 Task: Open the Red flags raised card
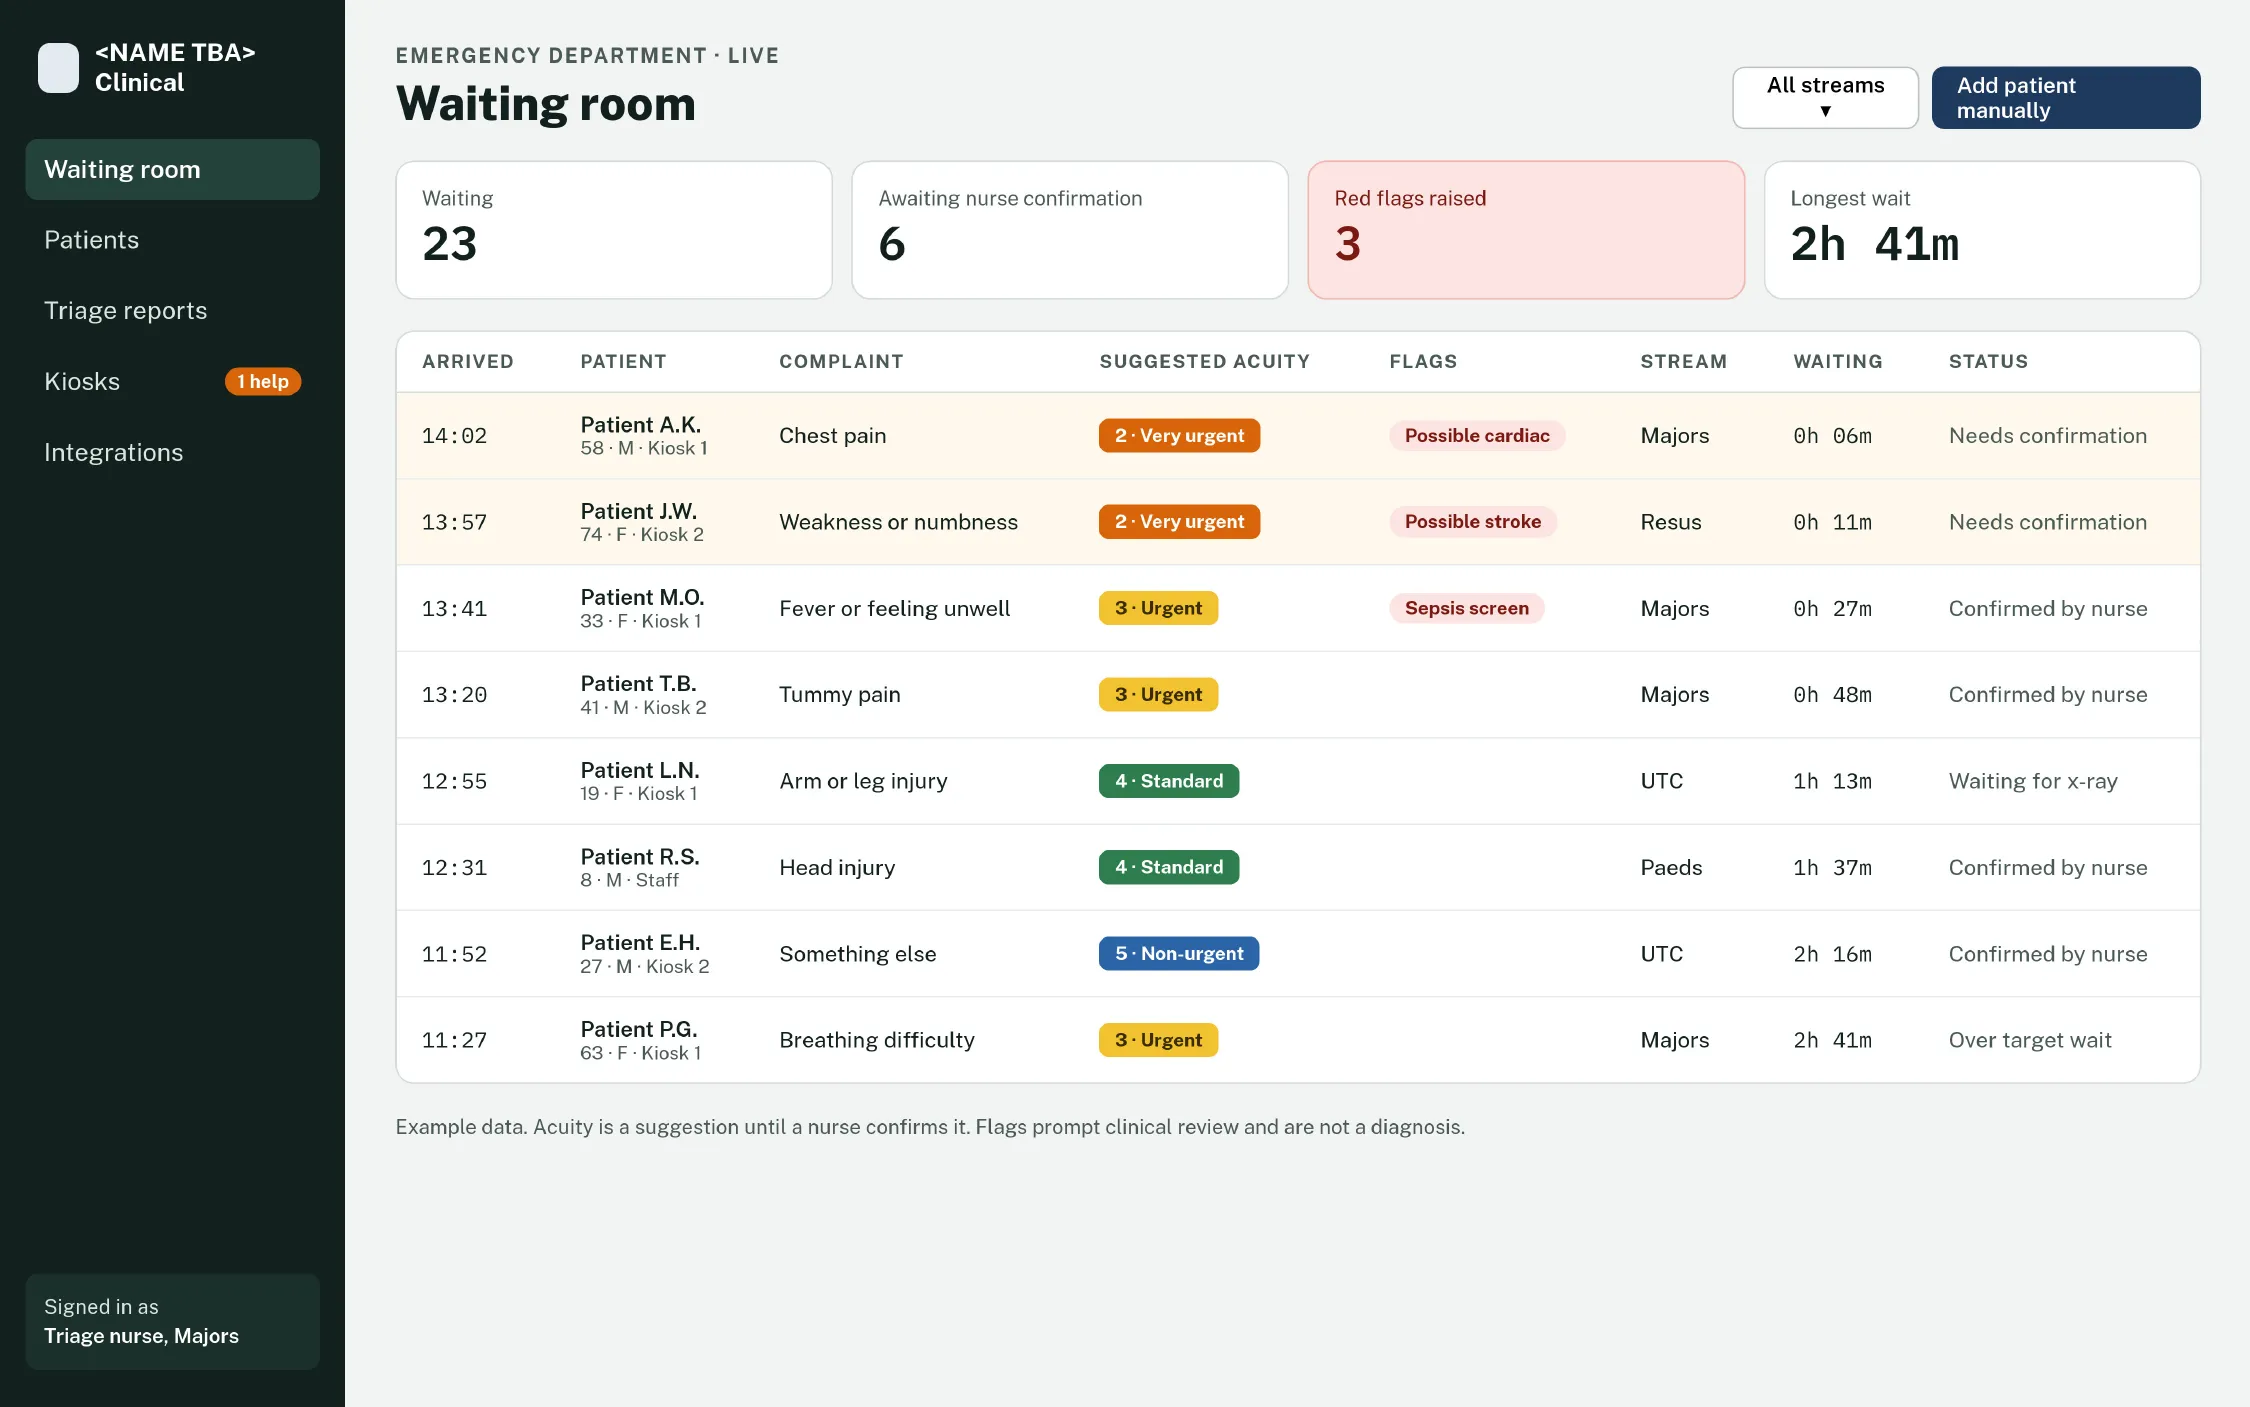coord(1526,230)
